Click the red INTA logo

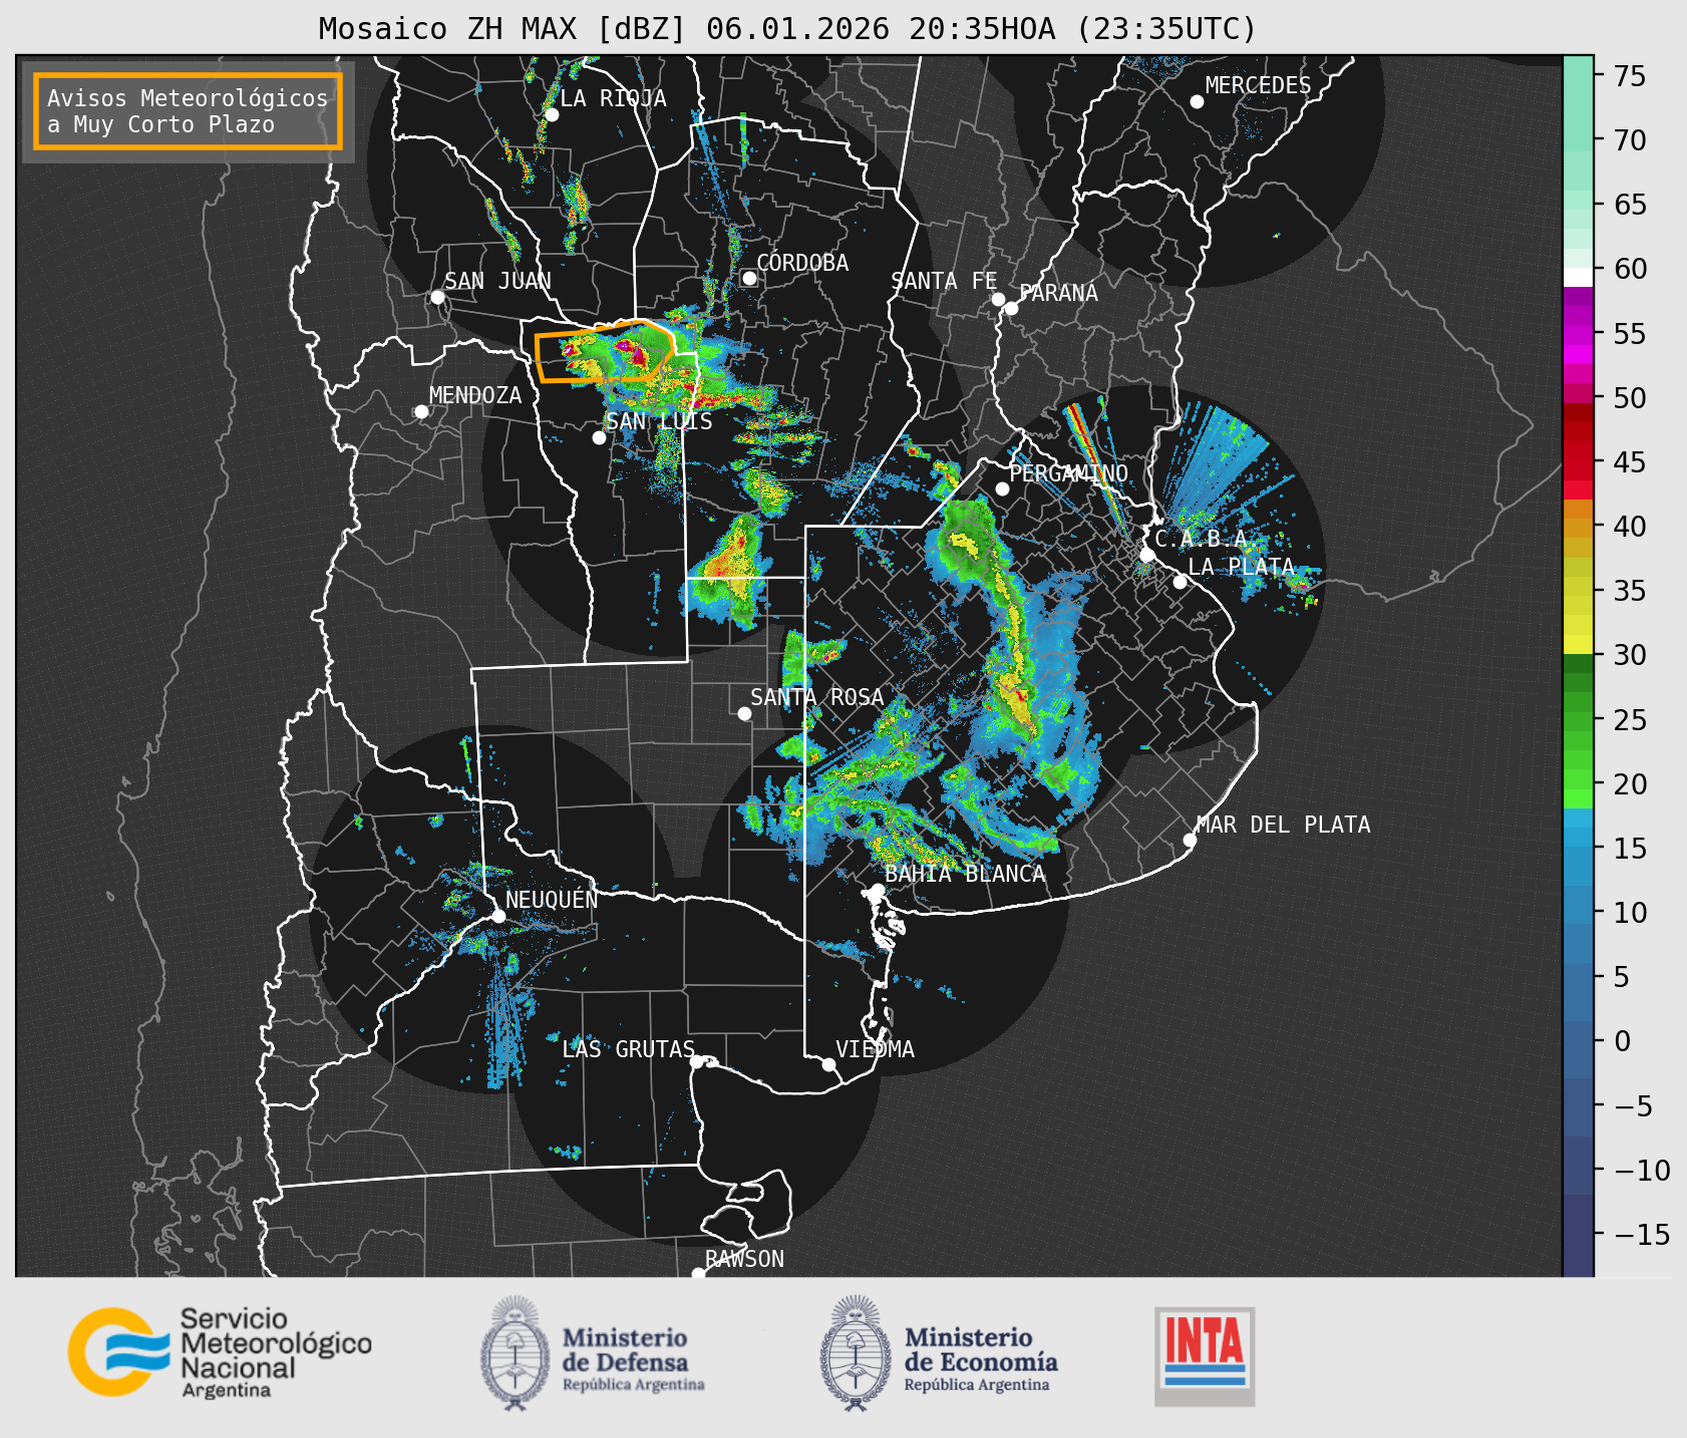[x=1204, y=1355]
